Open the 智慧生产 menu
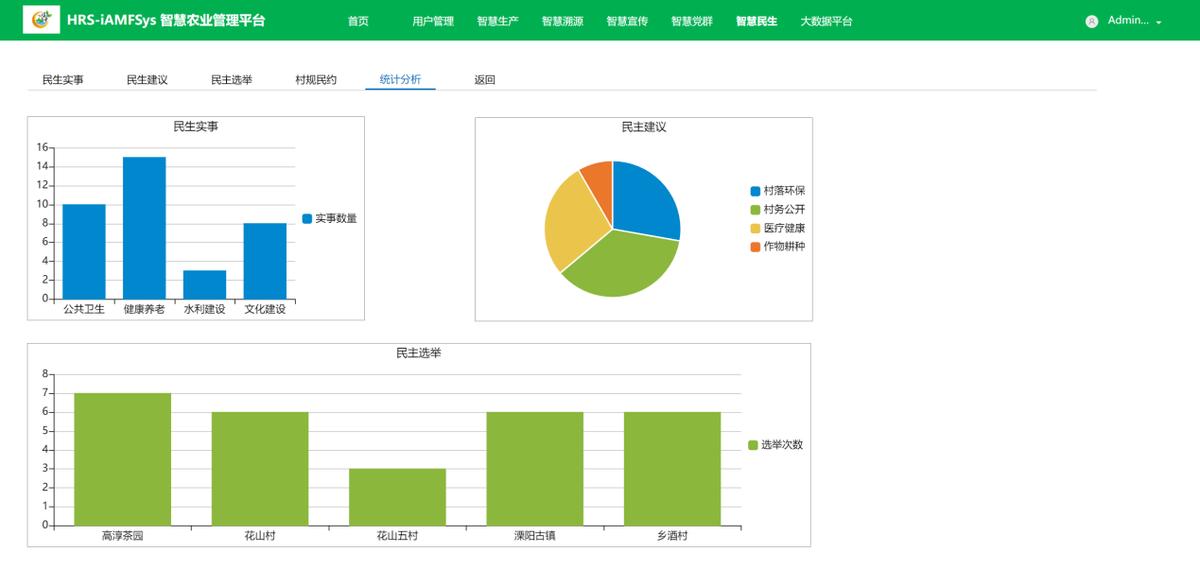The width and height of the screenshot is (1200, 566). coord(498,21)
